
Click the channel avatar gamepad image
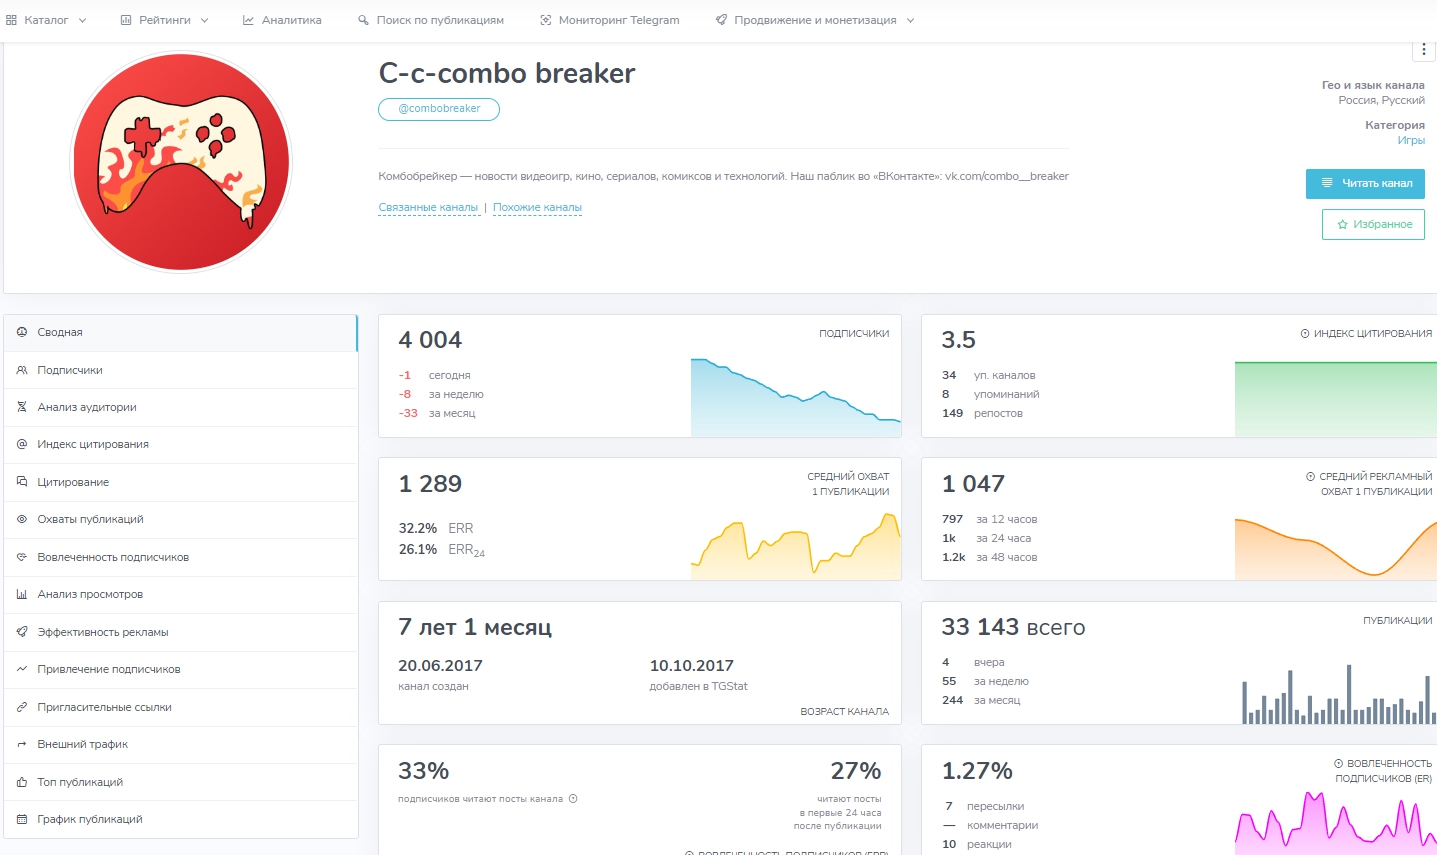pos(181,162)
